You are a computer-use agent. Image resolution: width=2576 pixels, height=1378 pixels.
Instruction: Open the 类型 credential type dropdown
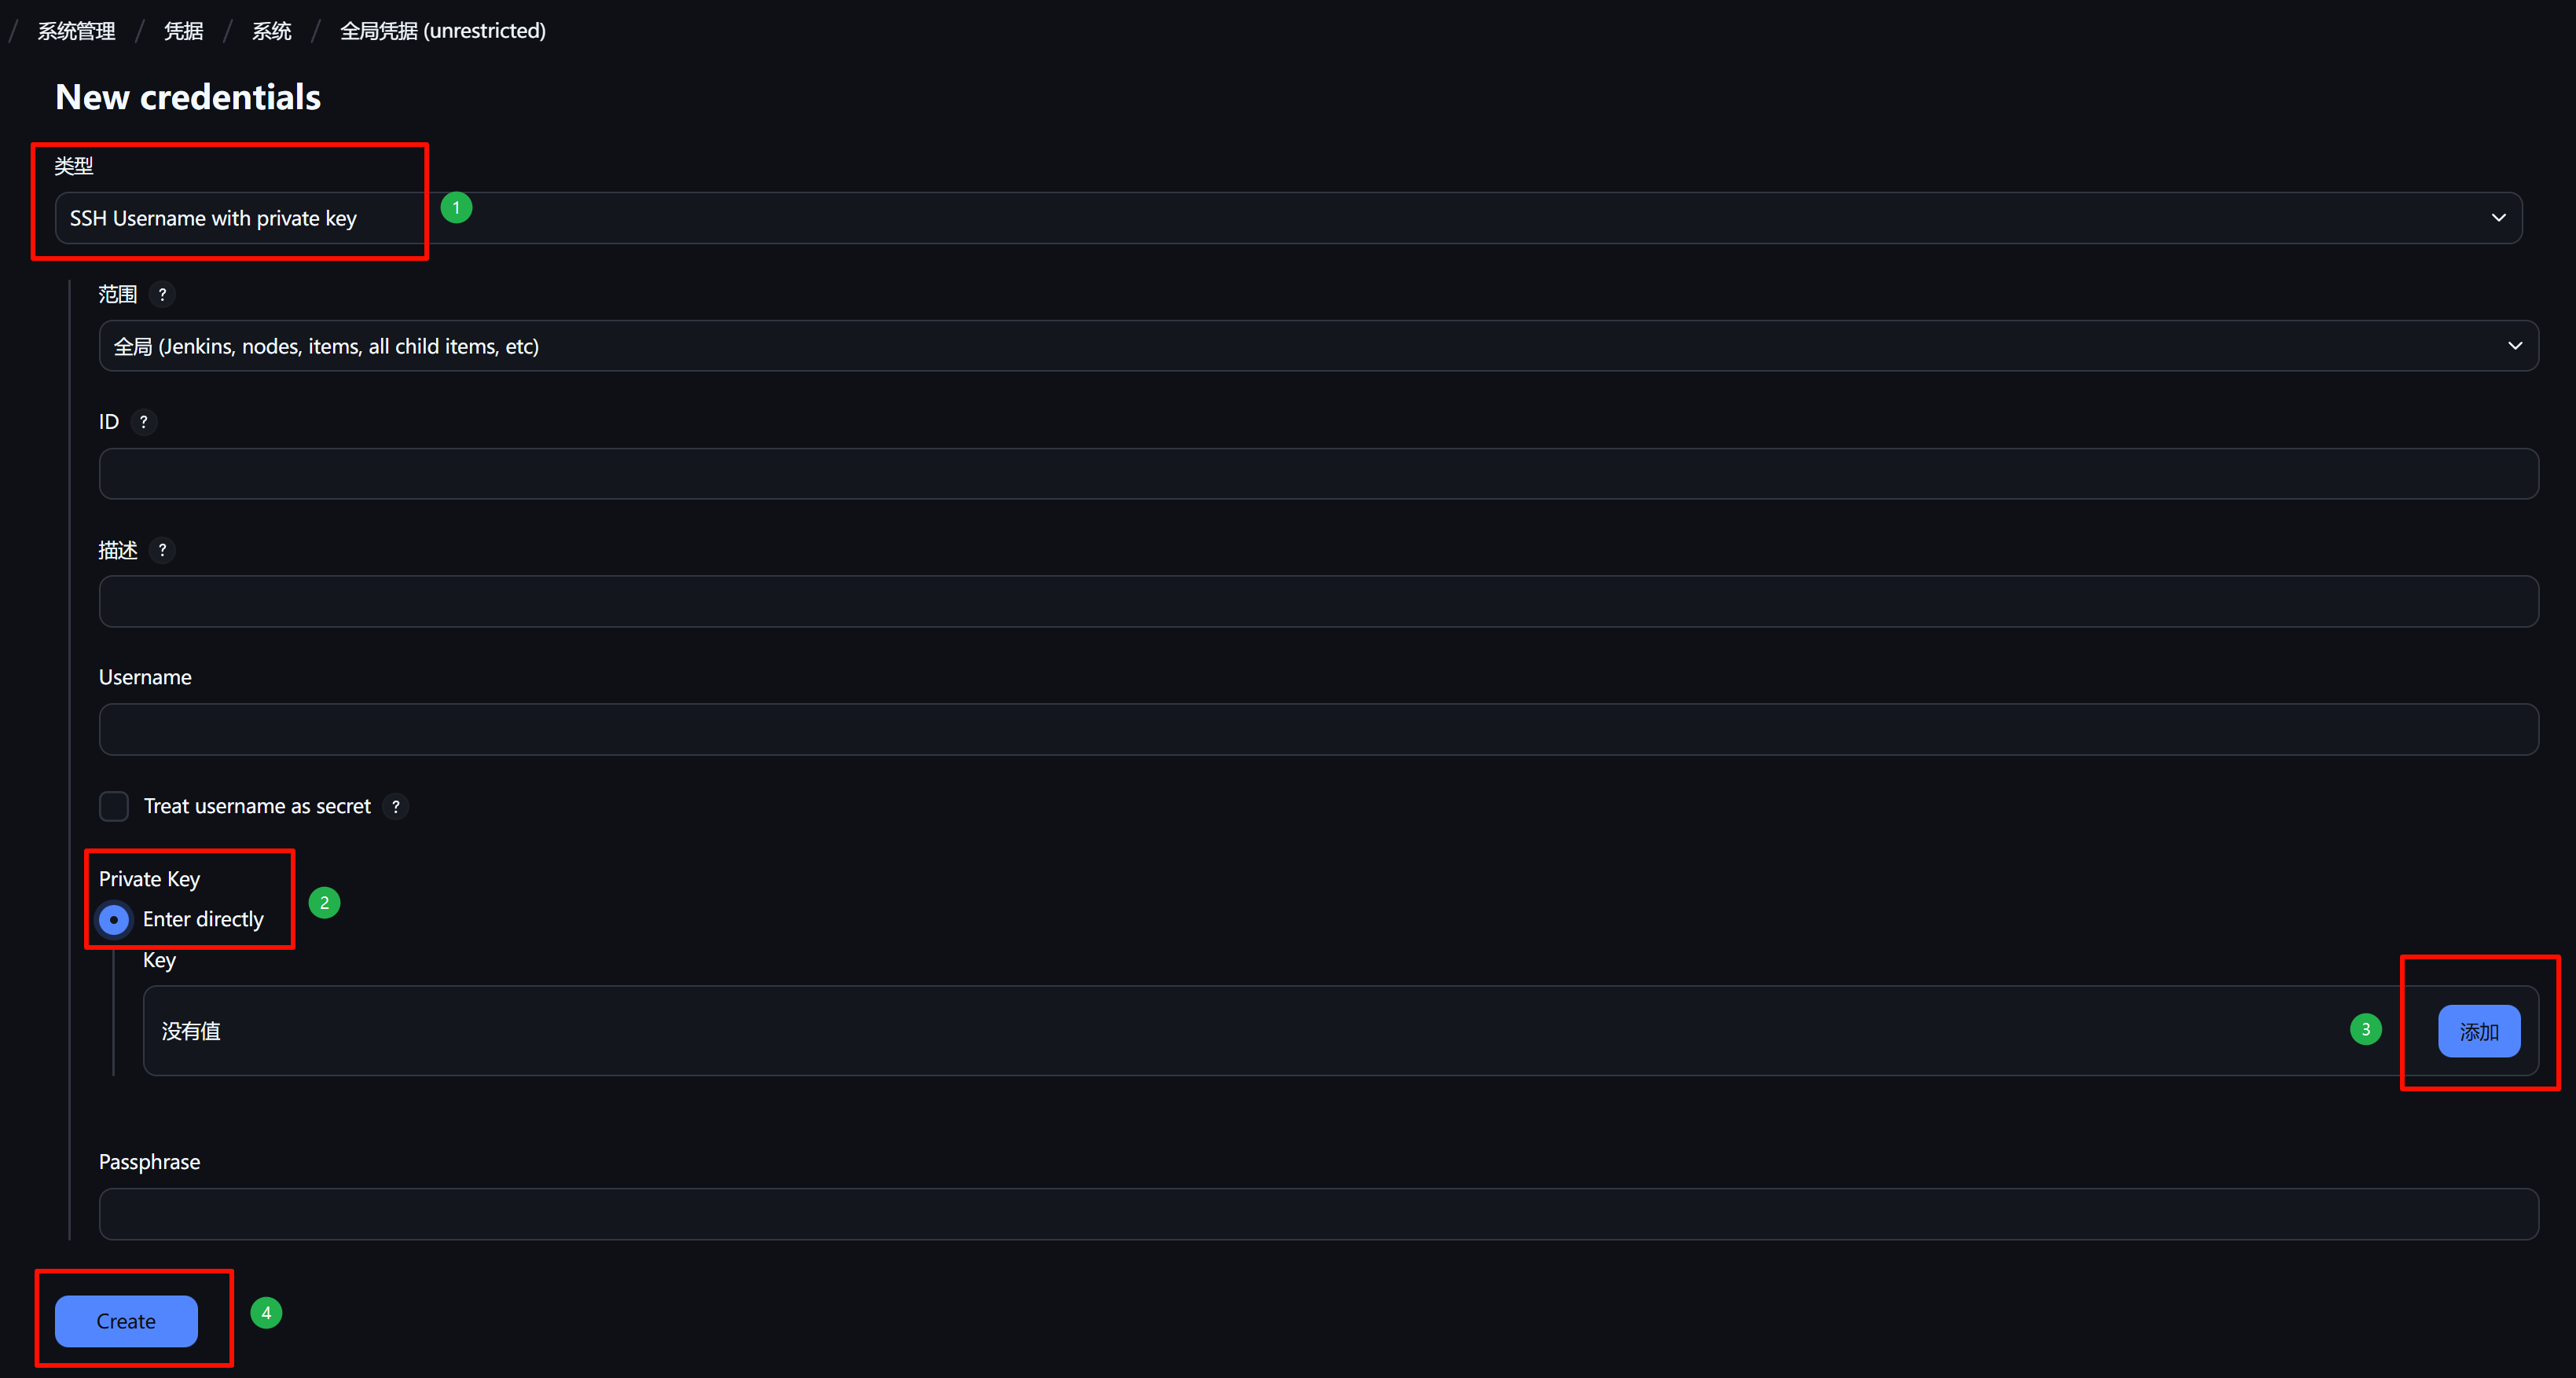pyautogui.click(x=1288, y=218)
